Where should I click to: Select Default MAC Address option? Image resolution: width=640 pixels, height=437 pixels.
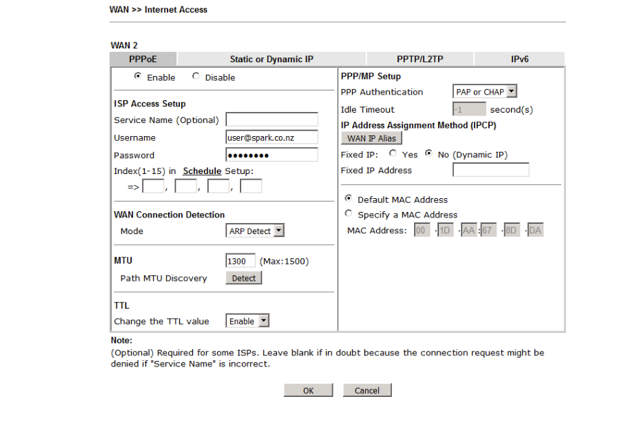tap(348, 199)
